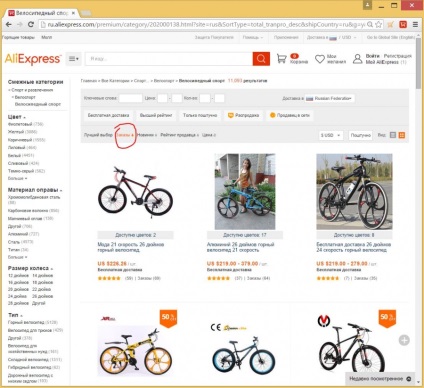424x388 pixels.
Task: Filter by Фиолетовый color
Action: [26, 124]
